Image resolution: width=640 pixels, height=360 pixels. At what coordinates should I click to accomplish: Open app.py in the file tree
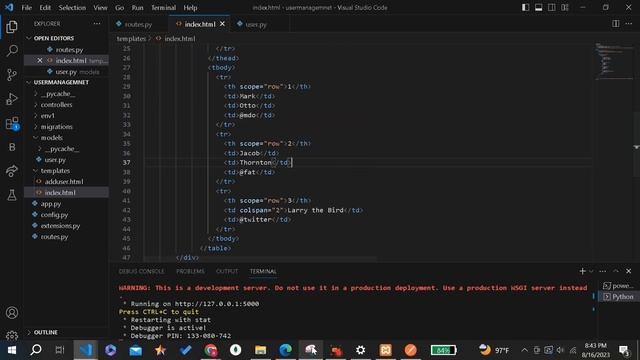[51, 204]
